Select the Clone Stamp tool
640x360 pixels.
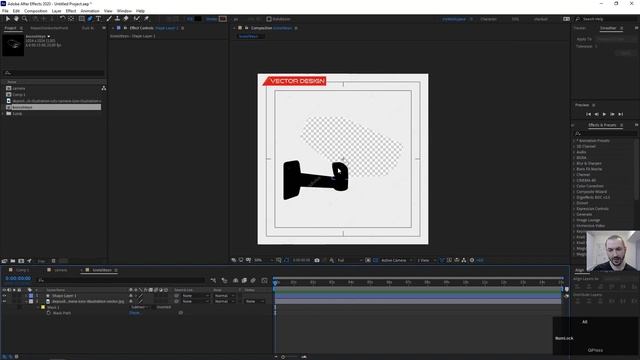click(x=118, y=19)
